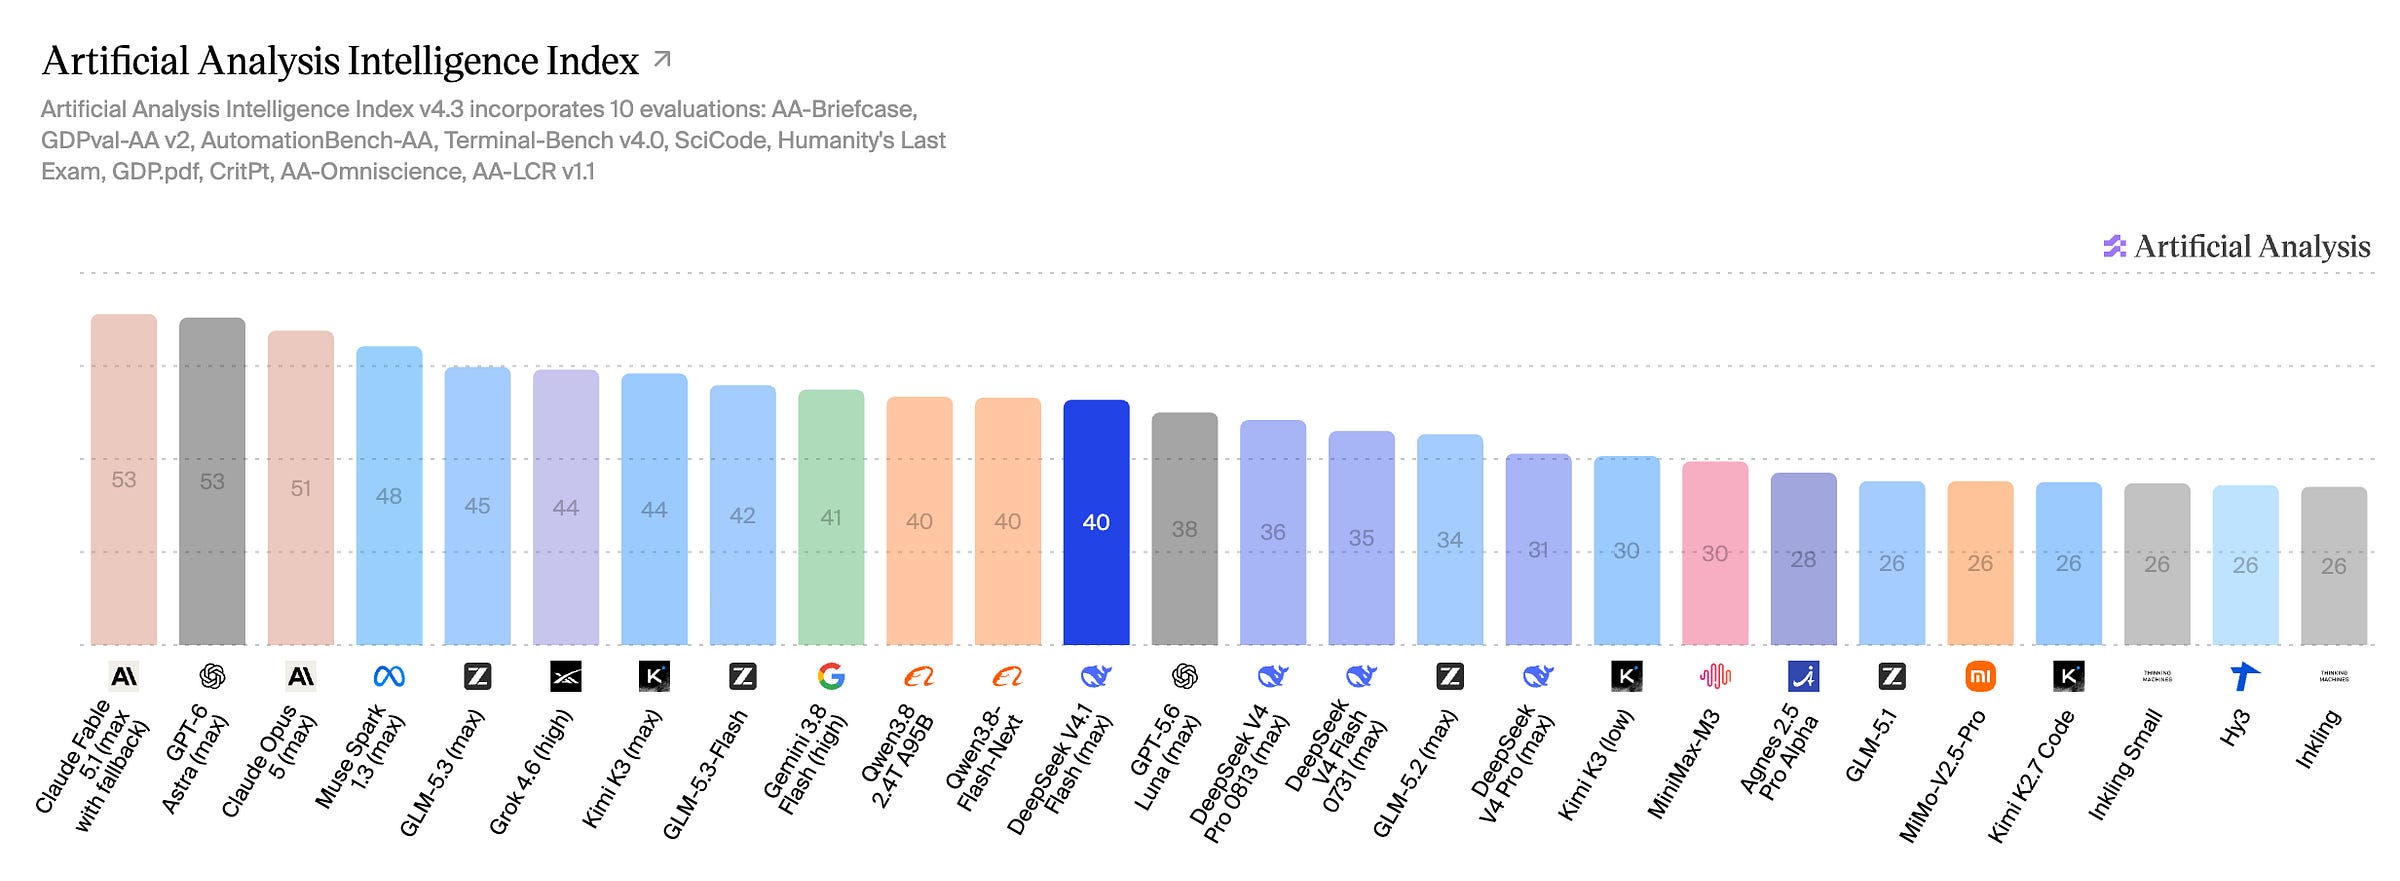Click the OpenAI logo under GPT-6 Astra
Screen dimensions: 2400x881
click(212, 677)
